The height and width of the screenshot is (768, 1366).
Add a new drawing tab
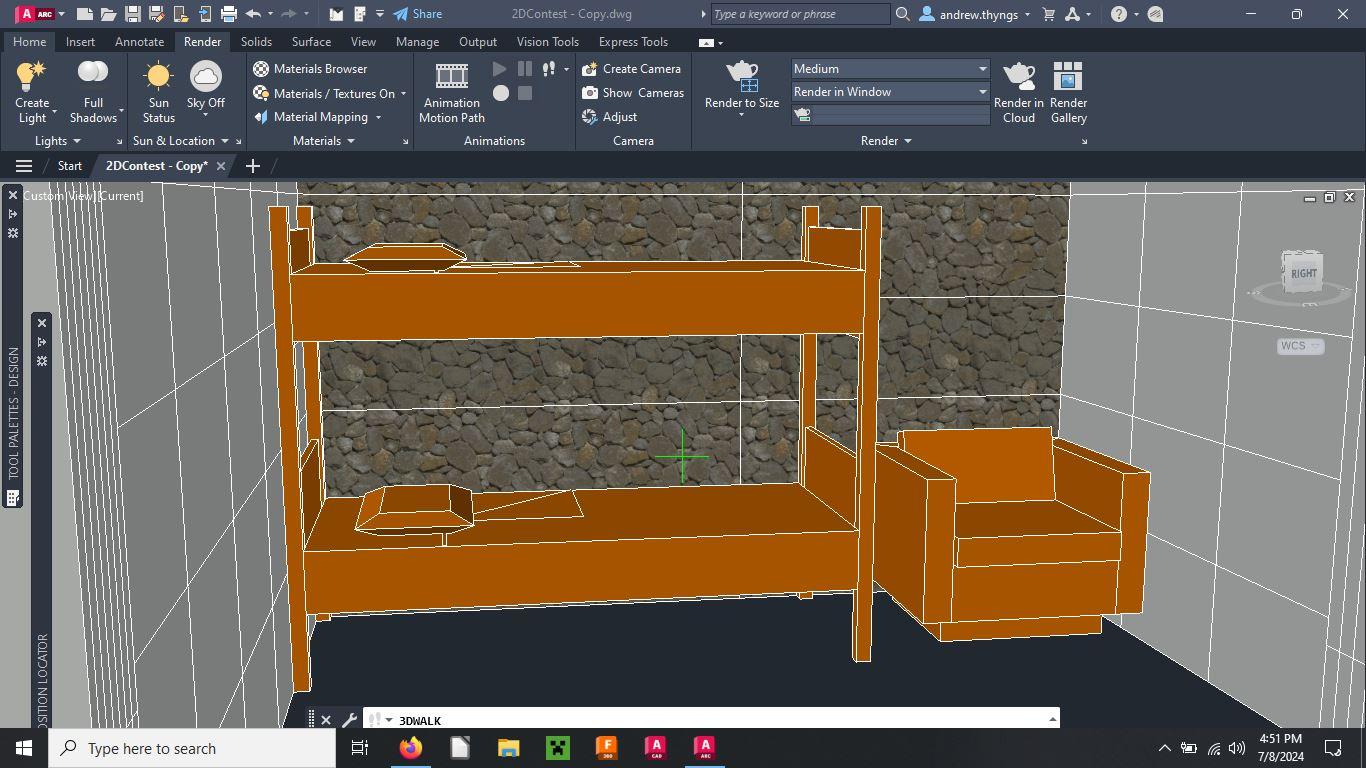(x=252, y=166)
